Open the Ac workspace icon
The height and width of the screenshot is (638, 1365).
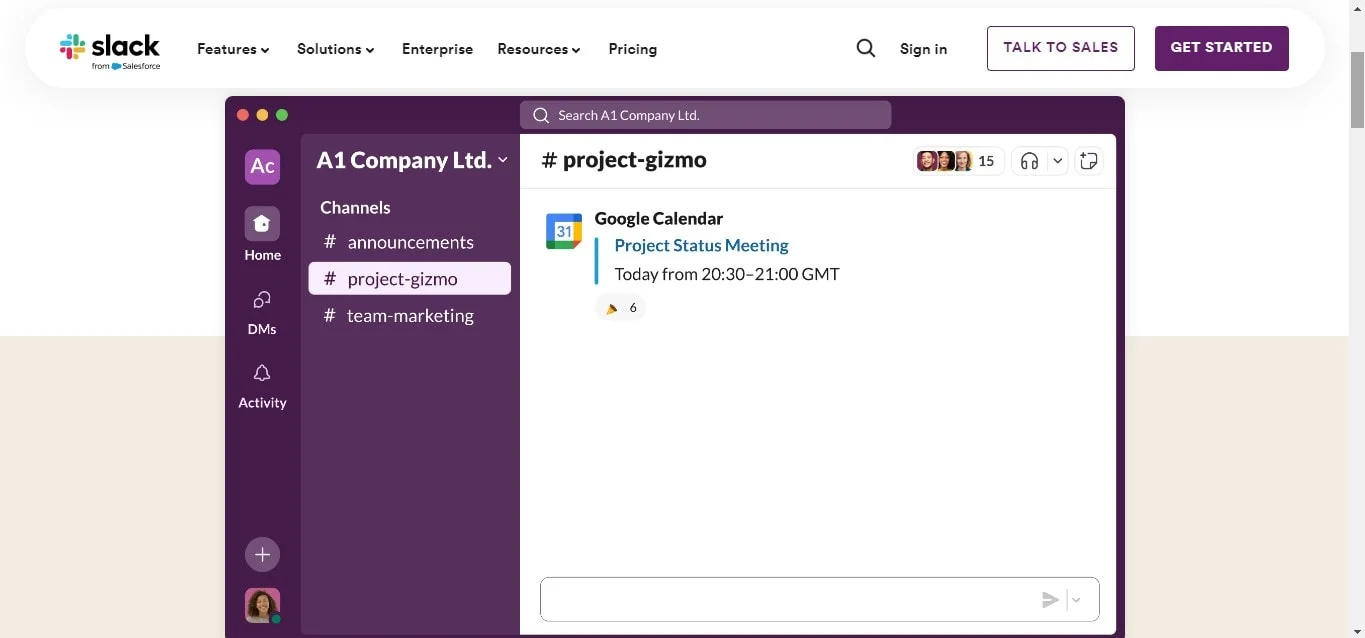[x=262, y=166]
